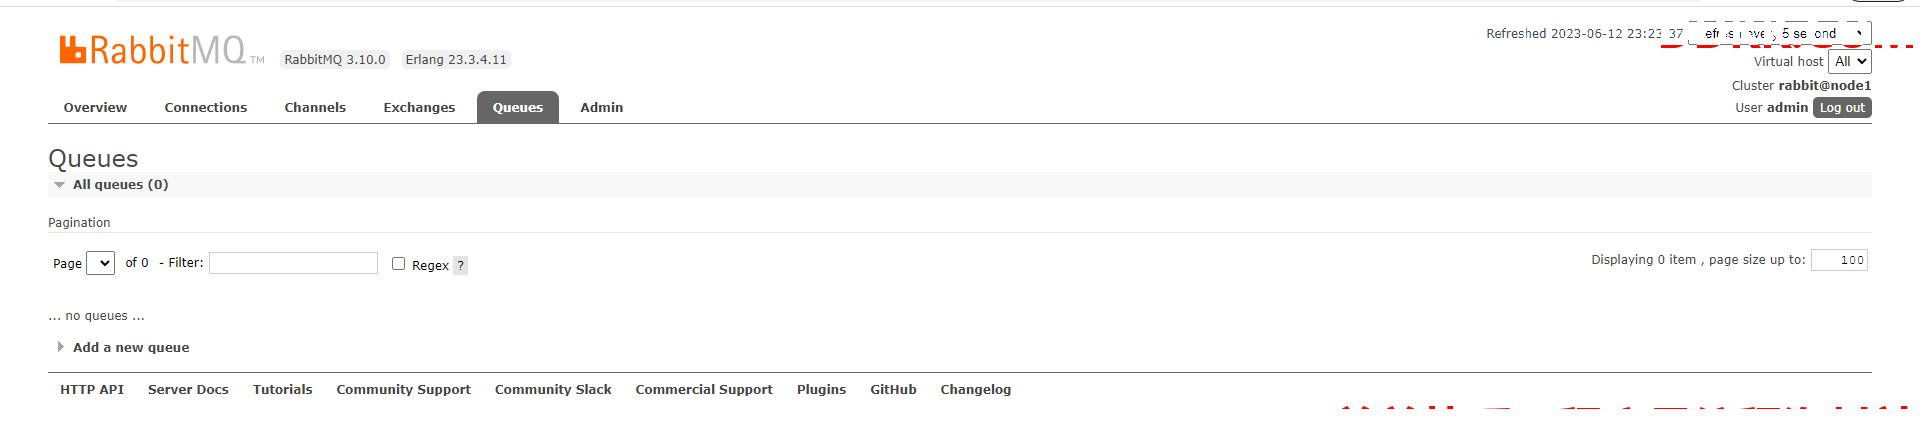Open the HTTP API link
Image resolution: width=1920 pixels, height=448 pixels.
[x=92, y=390]
